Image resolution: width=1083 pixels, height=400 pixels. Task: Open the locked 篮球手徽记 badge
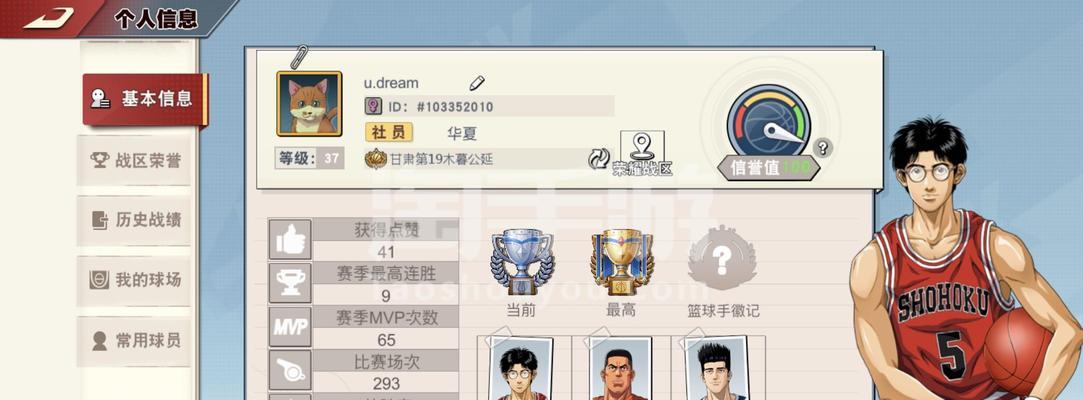(x=722, y=258)
